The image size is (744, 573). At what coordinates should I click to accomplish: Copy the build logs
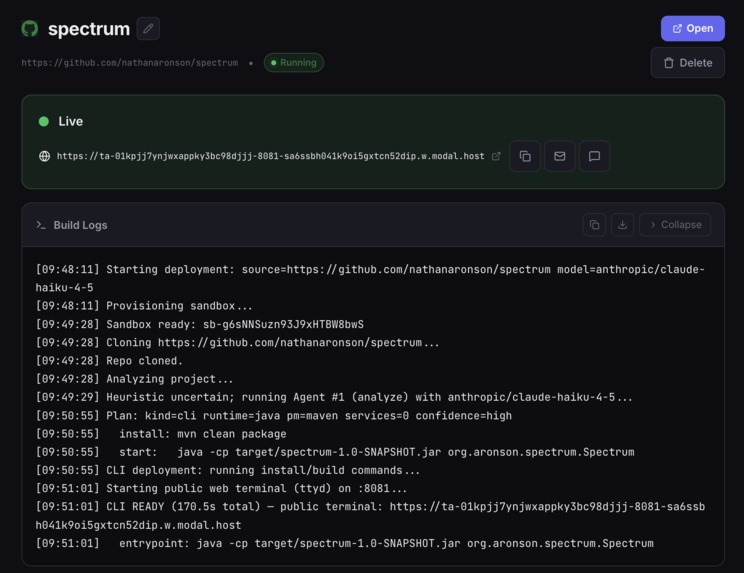click(594, 225)
